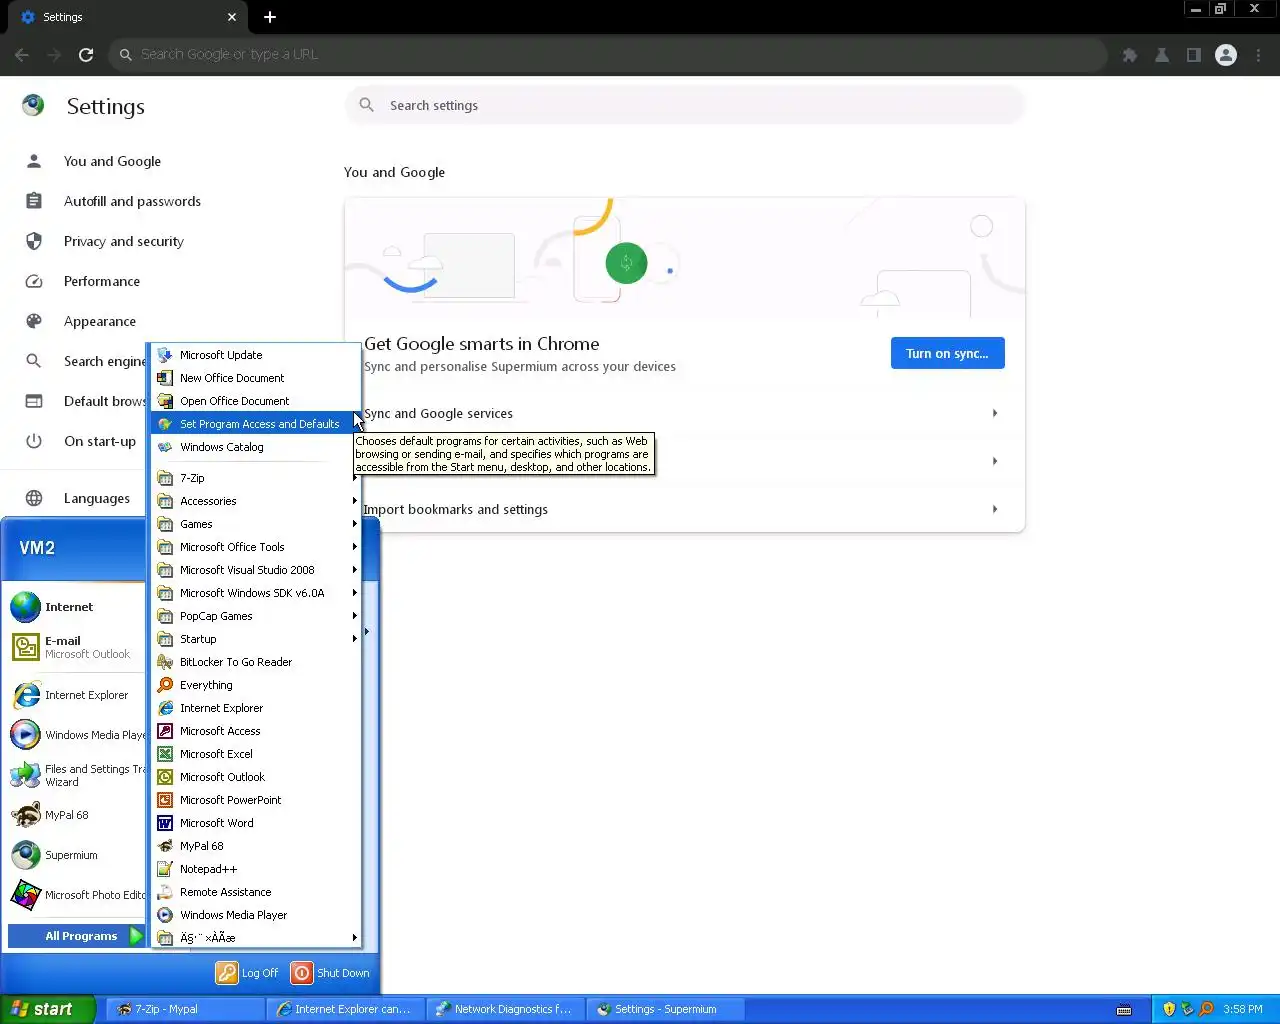The image size is (1280, 1024).
Task: Expand the 7-Zip program folder
Action: click(x=255, y=478)
